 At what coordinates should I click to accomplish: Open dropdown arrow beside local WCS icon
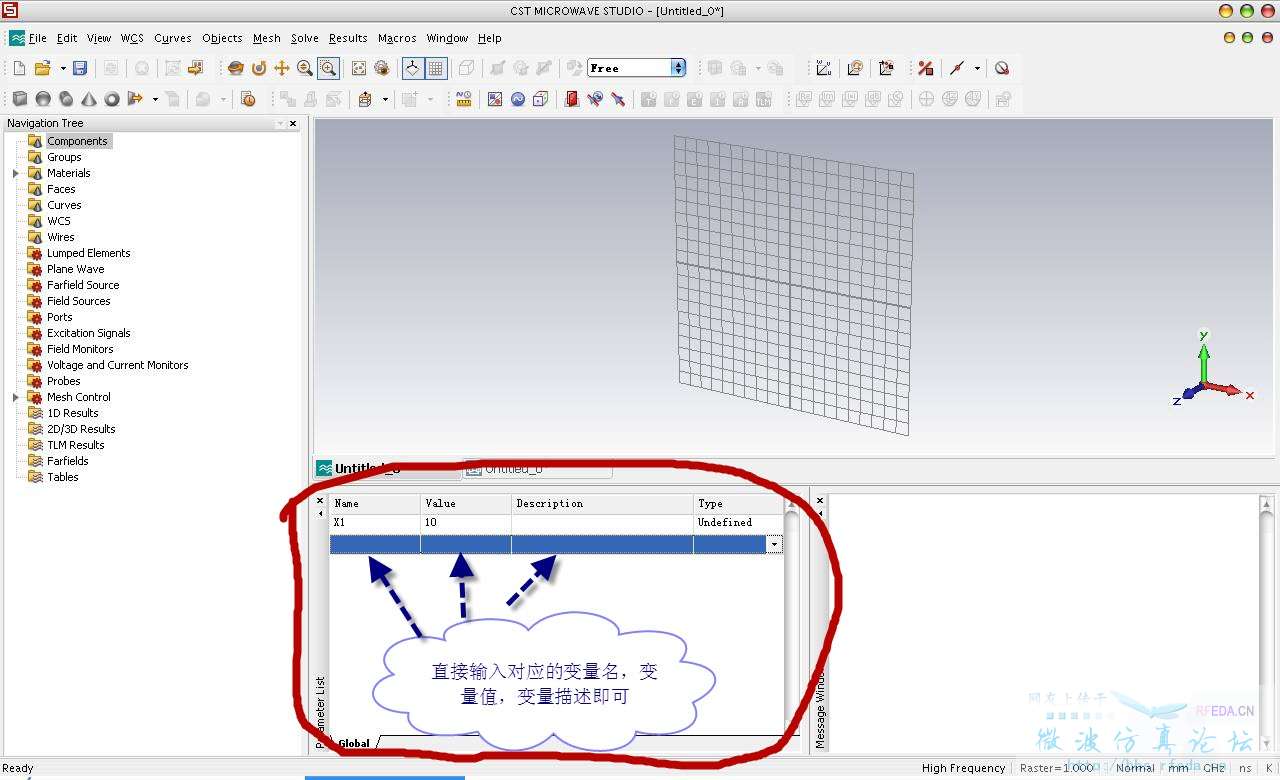point(385,99)
